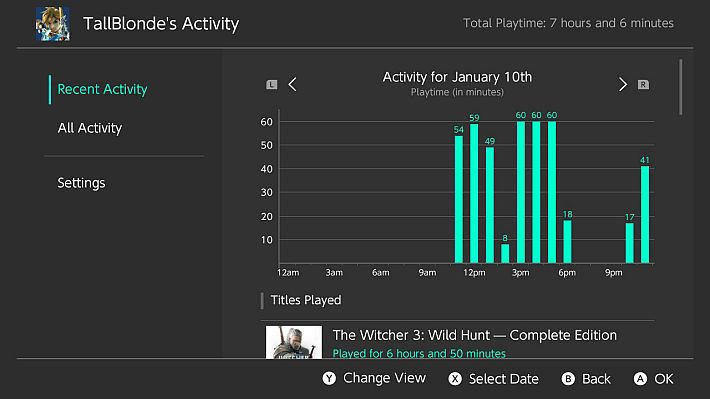Click the 59 minute bar in chart
This screenshot has height=399, width=710.
click(x=474, y=193)
